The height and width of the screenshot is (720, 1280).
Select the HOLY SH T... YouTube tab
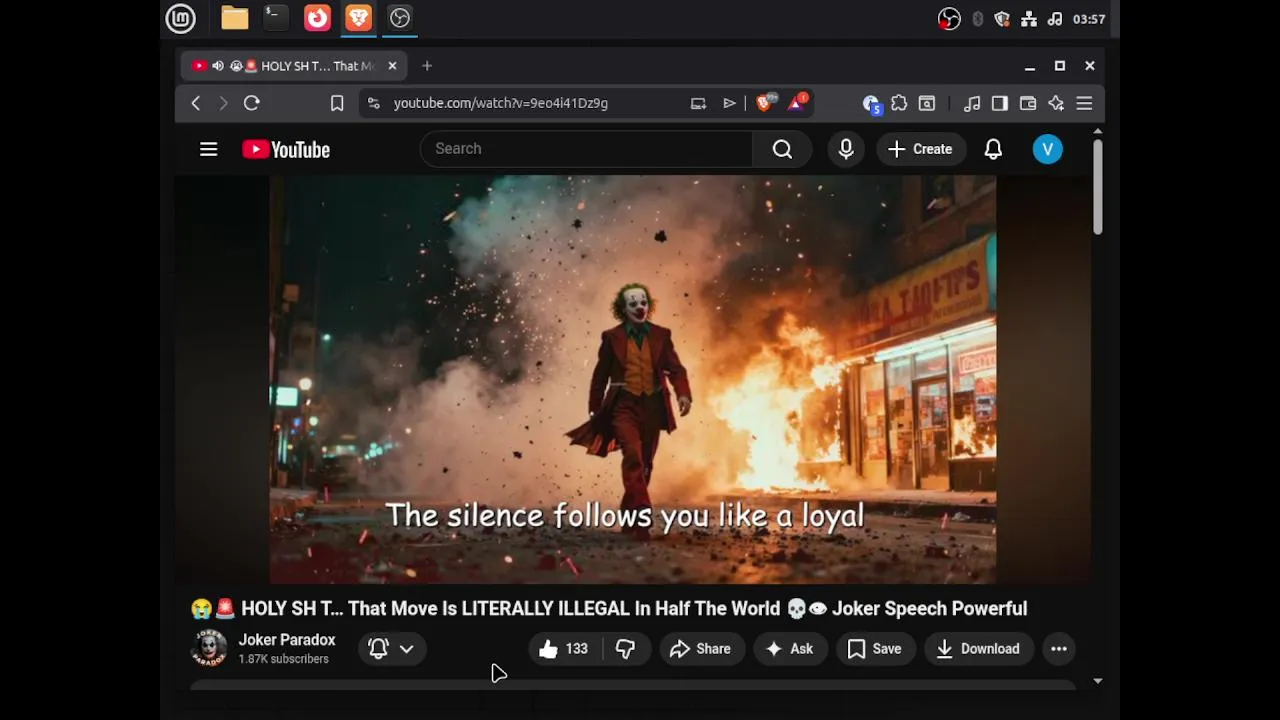293,66
